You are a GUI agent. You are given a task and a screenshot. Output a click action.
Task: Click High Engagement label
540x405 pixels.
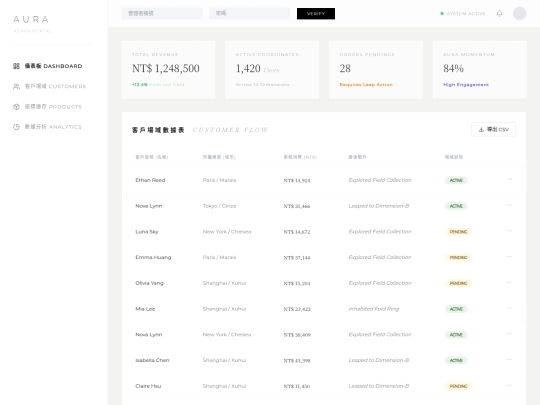[466, 84]
